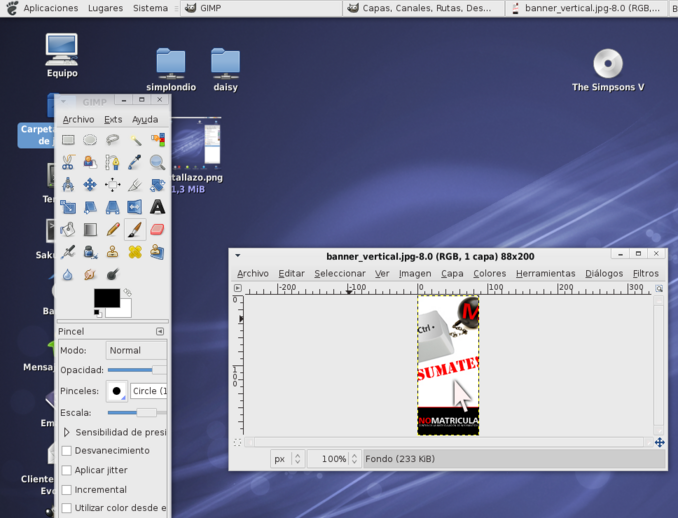Click the black foreground color swatch

pyautogui.click(x=107, y=298)
